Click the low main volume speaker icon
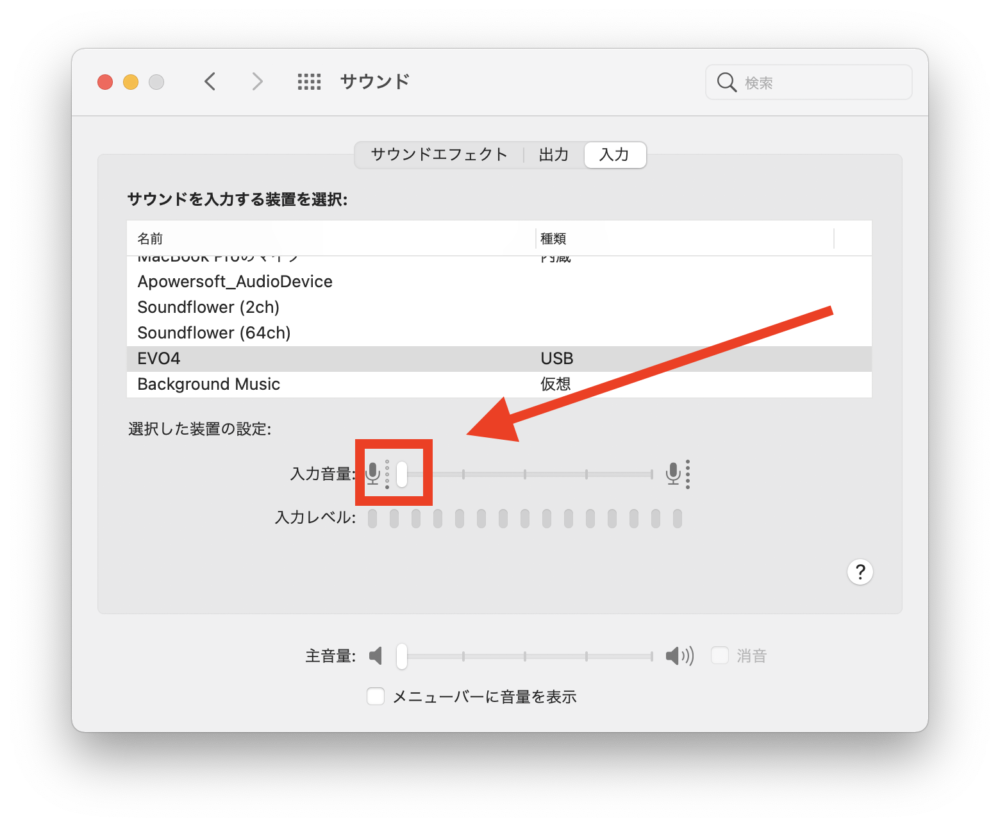This screenshot has width=1000, height=827. 376,655
